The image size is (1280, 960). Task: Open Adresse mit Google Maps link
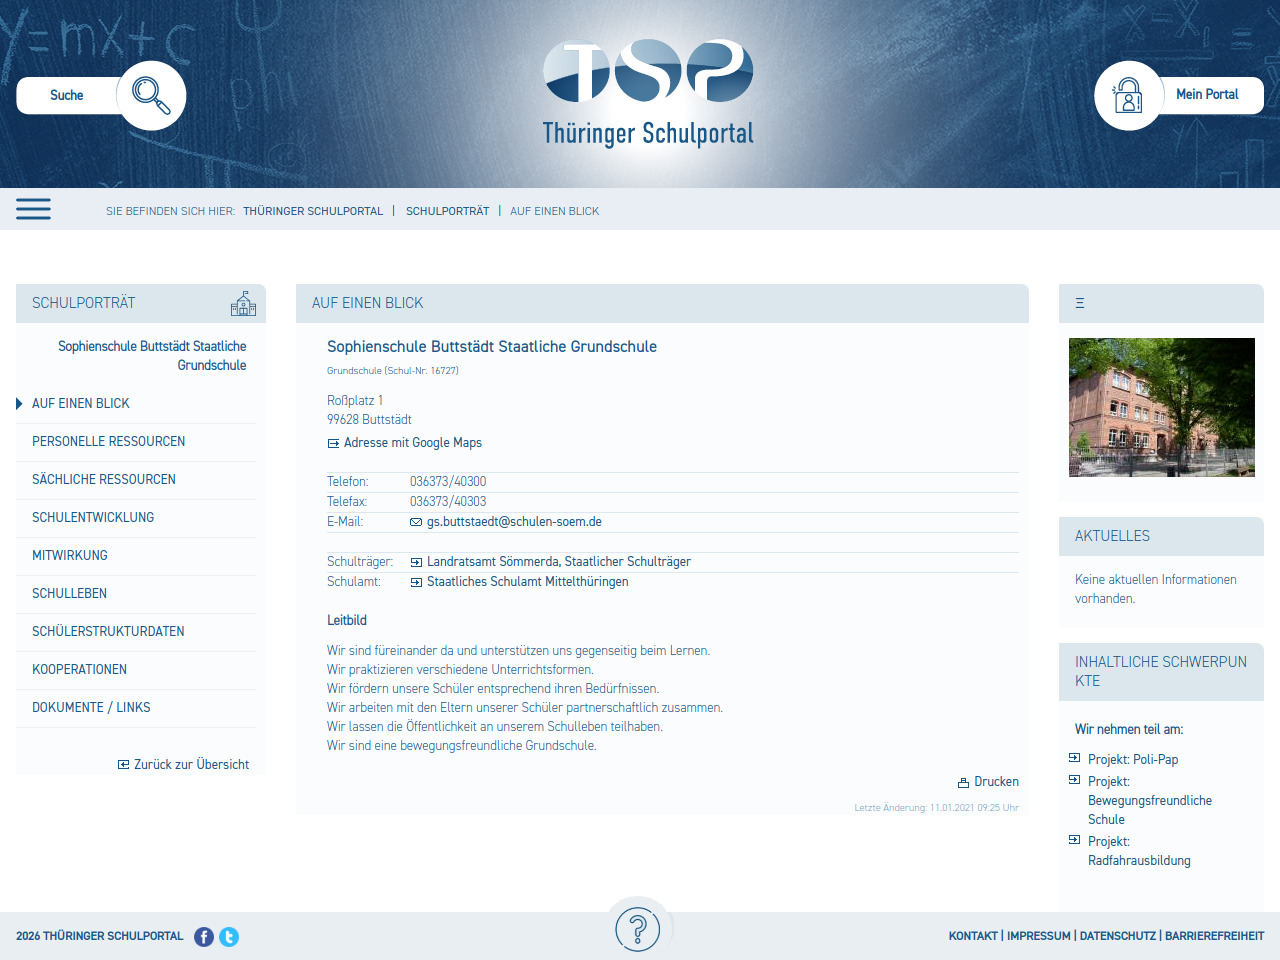(412, 443)
